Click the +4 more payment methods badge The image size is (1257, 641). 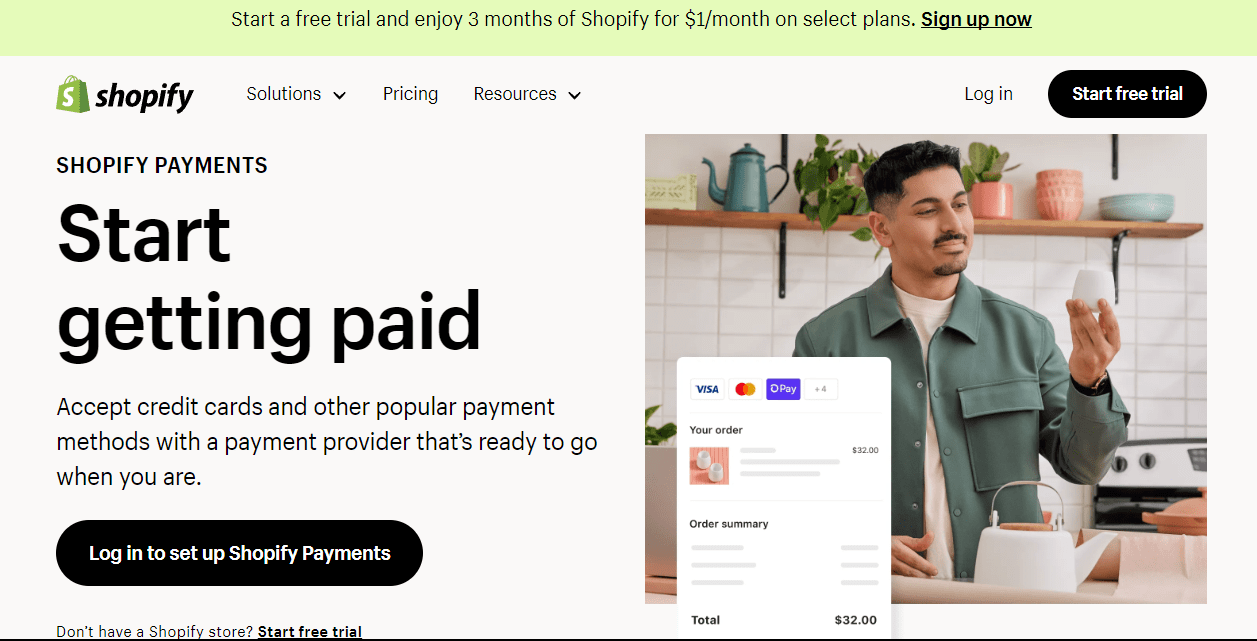821,389
